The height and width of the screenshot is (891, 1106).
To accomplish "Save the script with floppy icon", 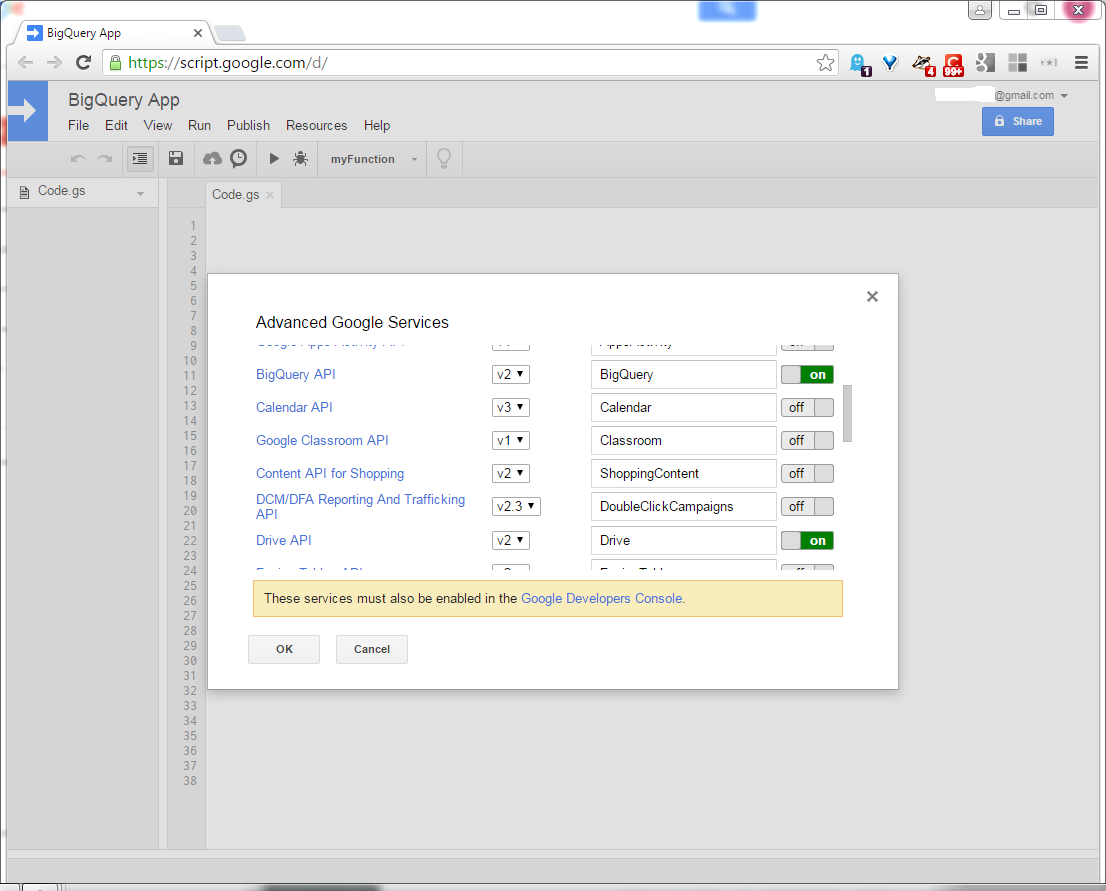I will coord(176,158).
